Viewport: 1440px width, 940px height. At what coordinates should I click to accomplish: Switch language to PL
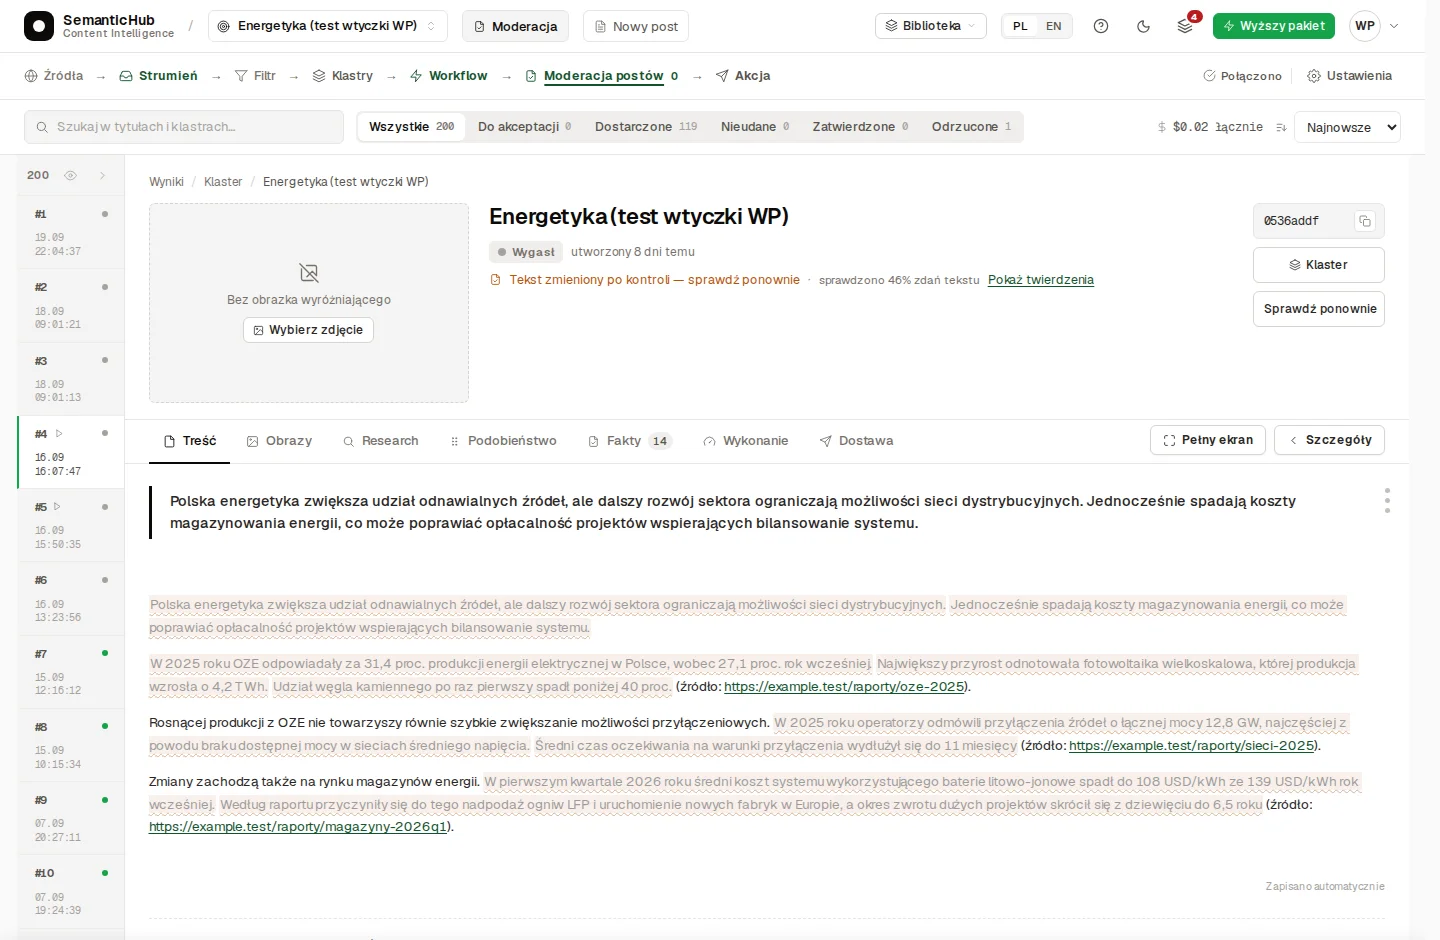1020,26
